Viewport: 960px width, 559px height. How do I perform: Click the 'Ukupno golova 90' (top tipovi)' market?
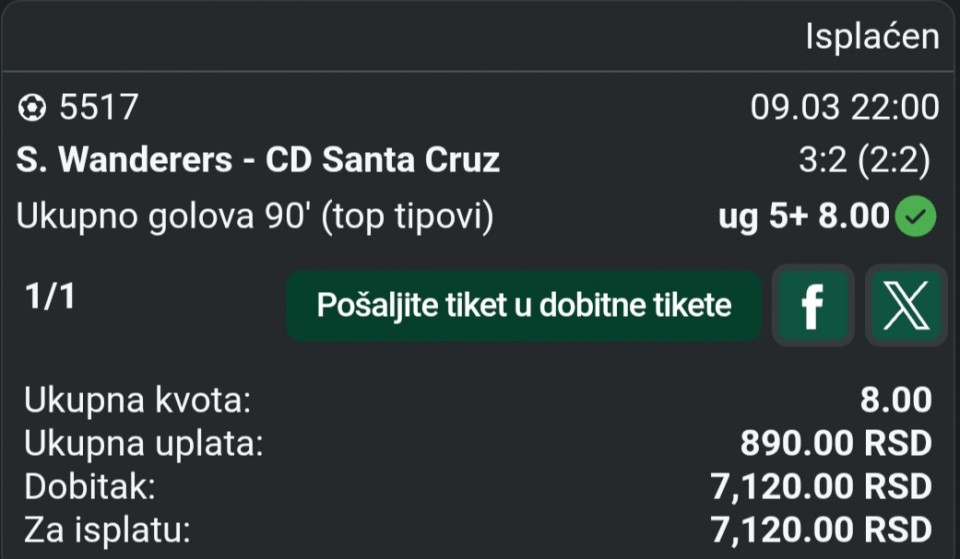[255, 217]
